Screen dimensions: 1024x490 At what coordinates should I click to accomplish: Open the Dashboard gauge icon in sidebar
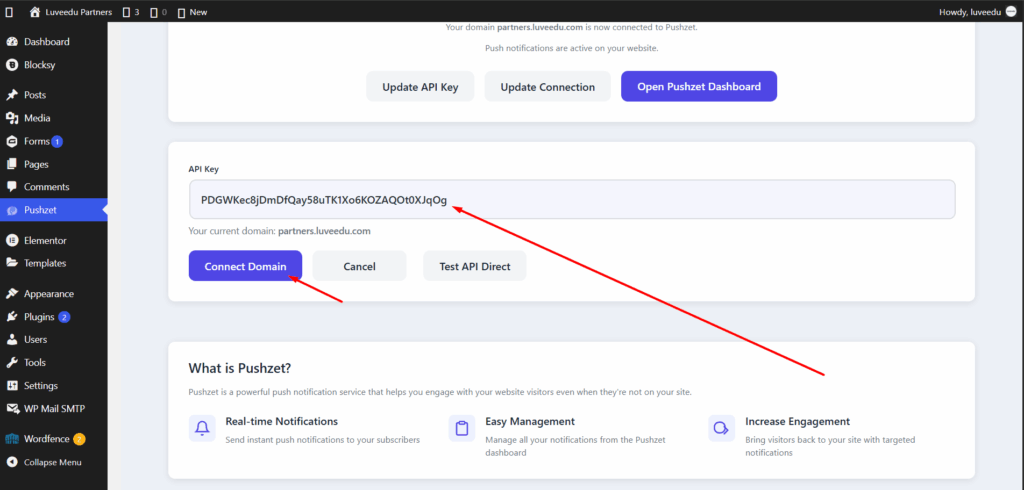tap(12, 42)
